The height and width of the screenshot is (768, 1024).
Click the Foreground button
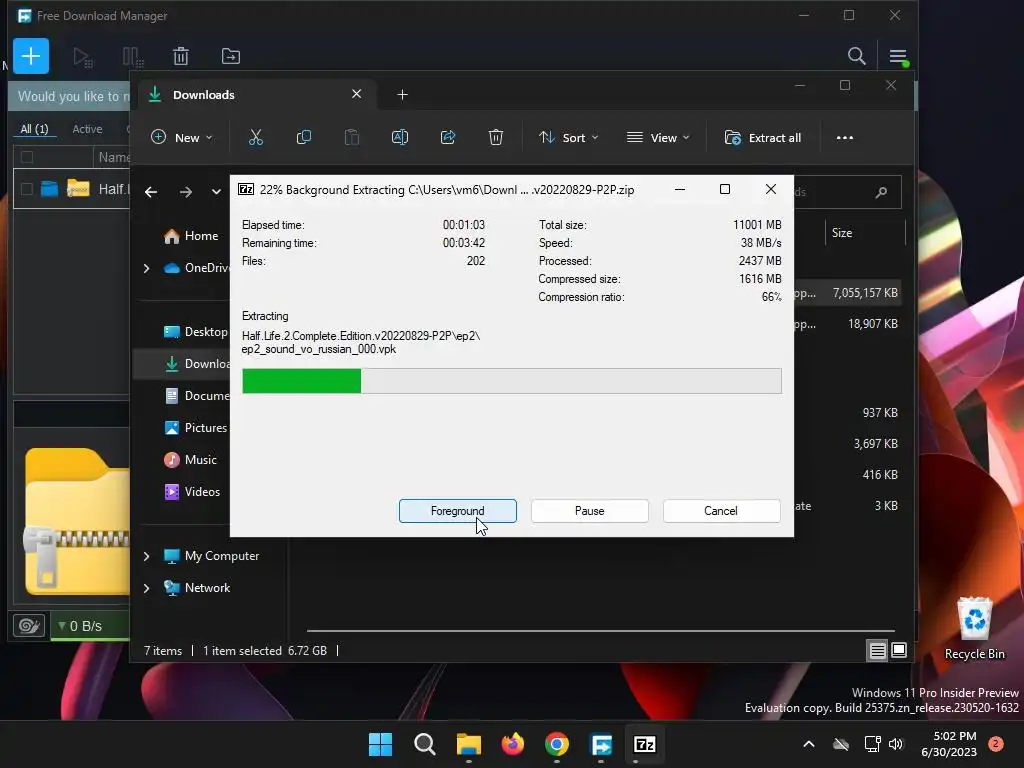tap(457, 511)
